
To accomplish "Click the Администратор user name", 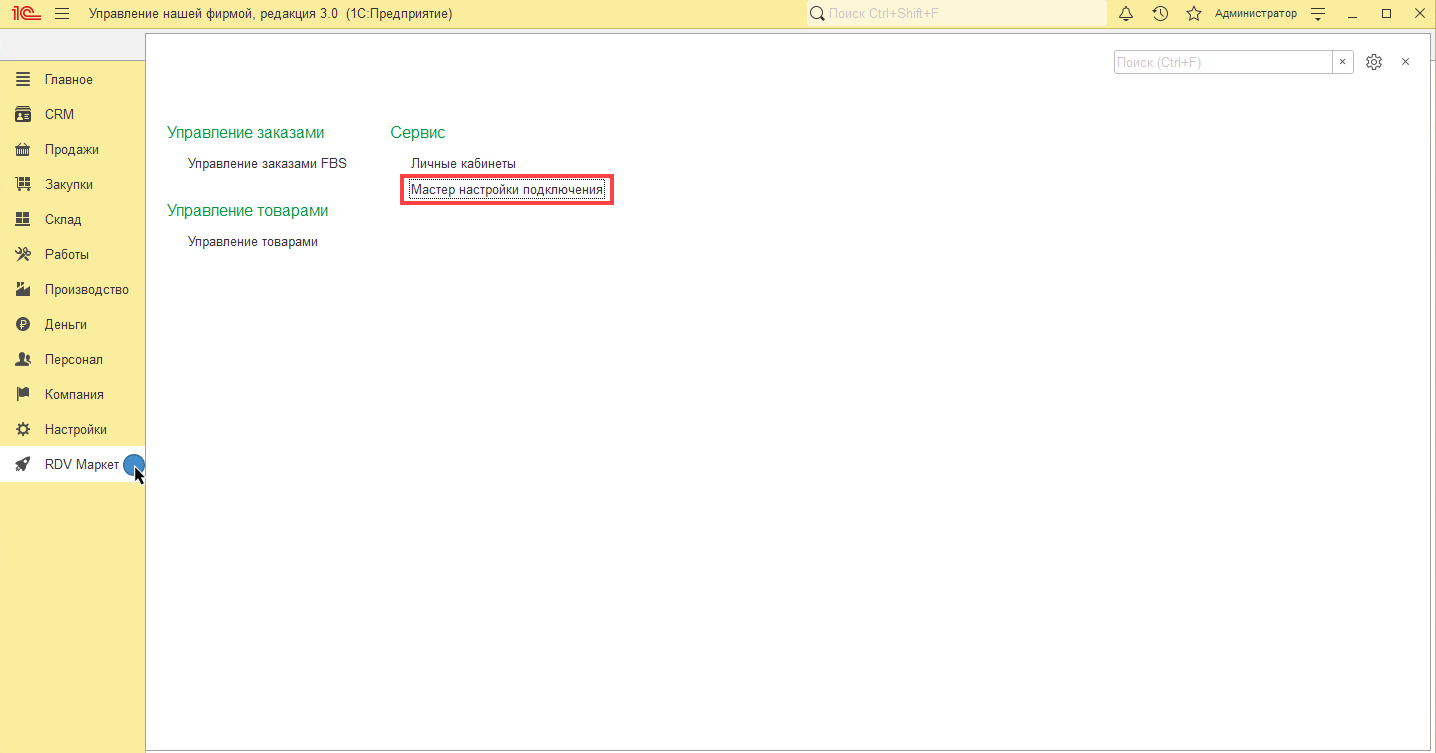I will (x=1255, y=14).
